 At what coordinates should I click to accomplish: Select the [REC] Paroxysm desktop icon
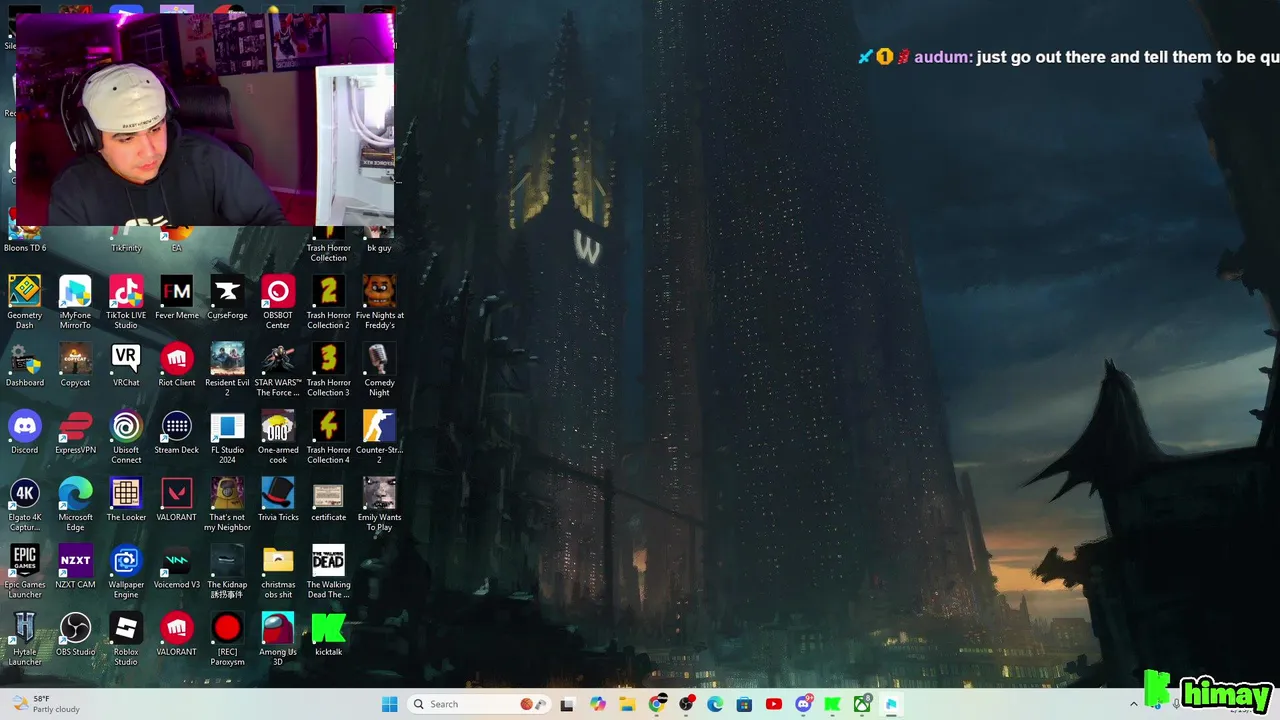[227, 638]
